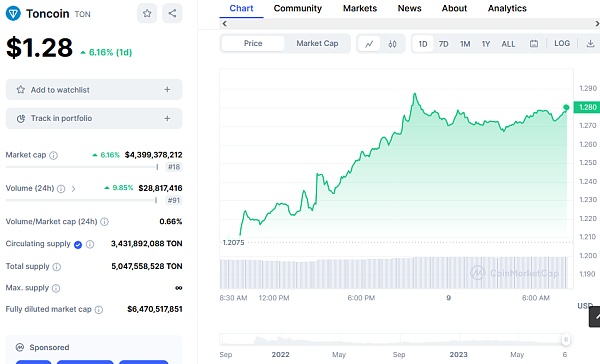The width and height of the screenshot is (600, 364).
Task: Click the left scroll arrow under tabs
Action: (225, 24)
